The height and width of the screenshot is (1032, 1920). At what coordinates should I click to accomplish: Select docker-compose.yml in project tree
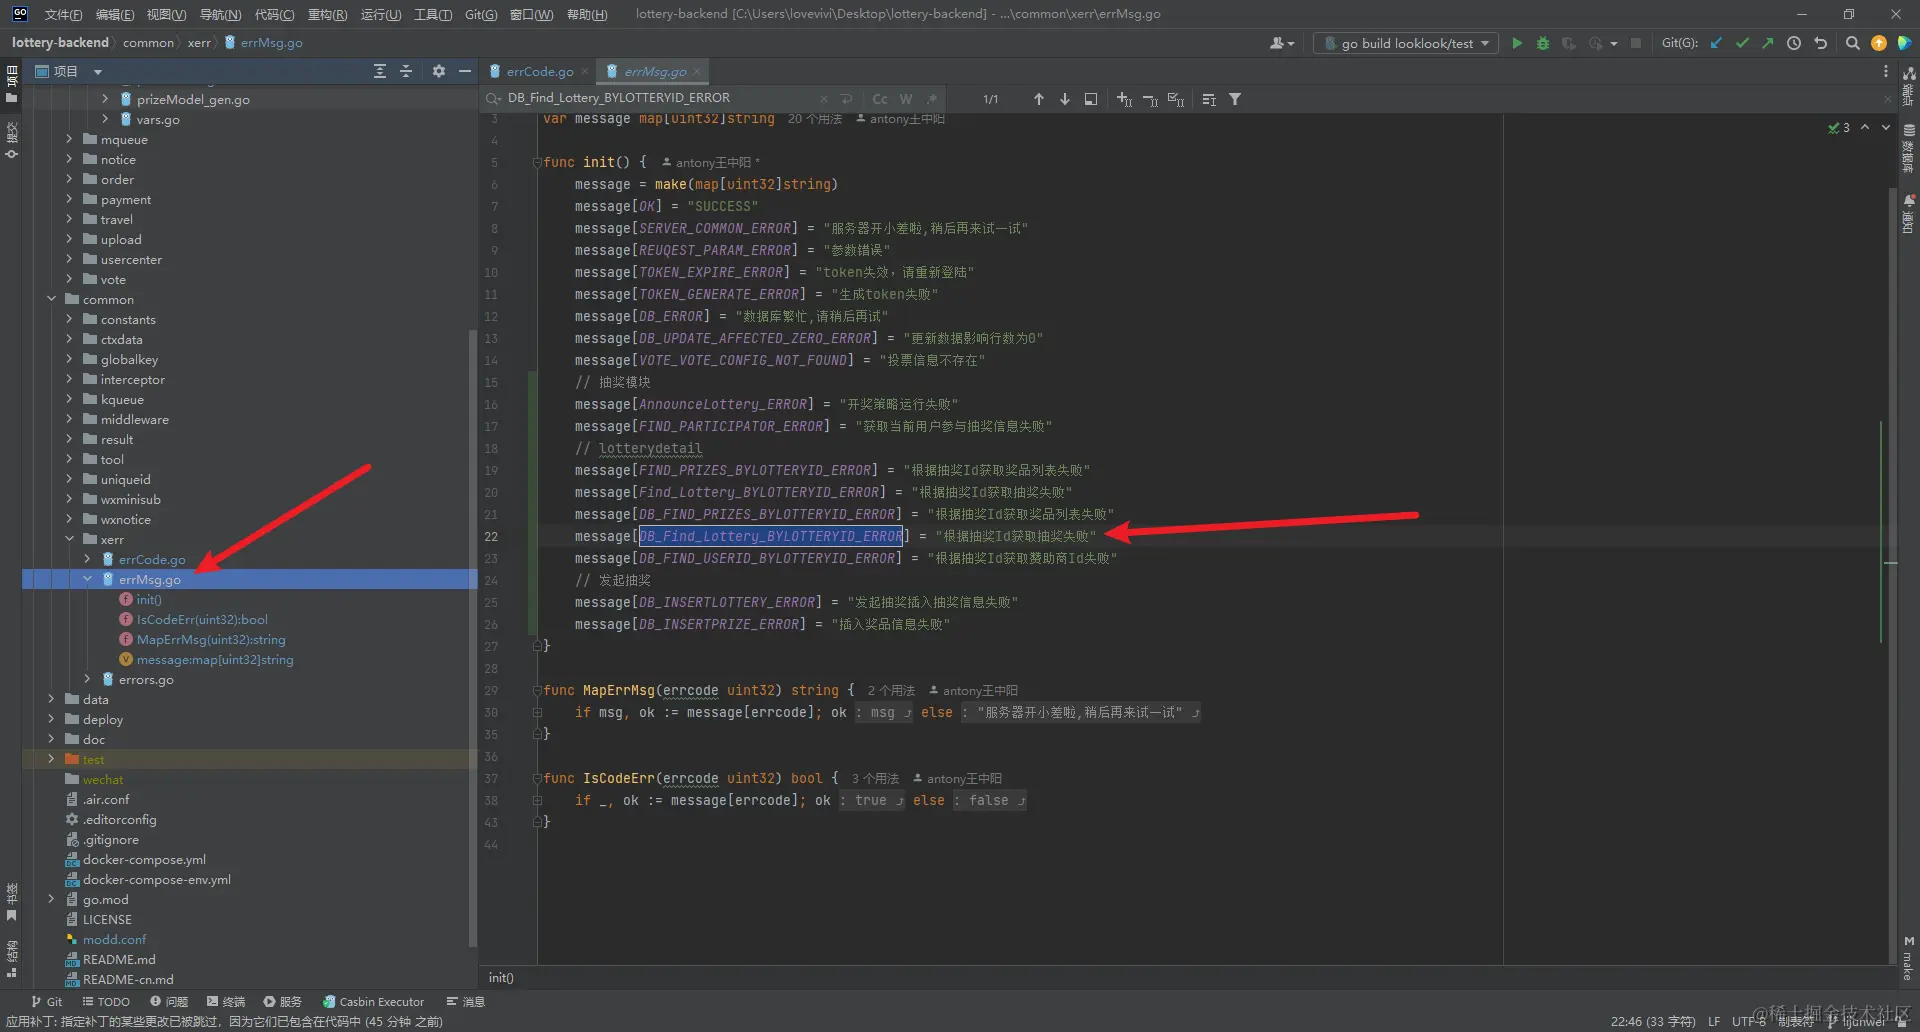click(144, 859)
